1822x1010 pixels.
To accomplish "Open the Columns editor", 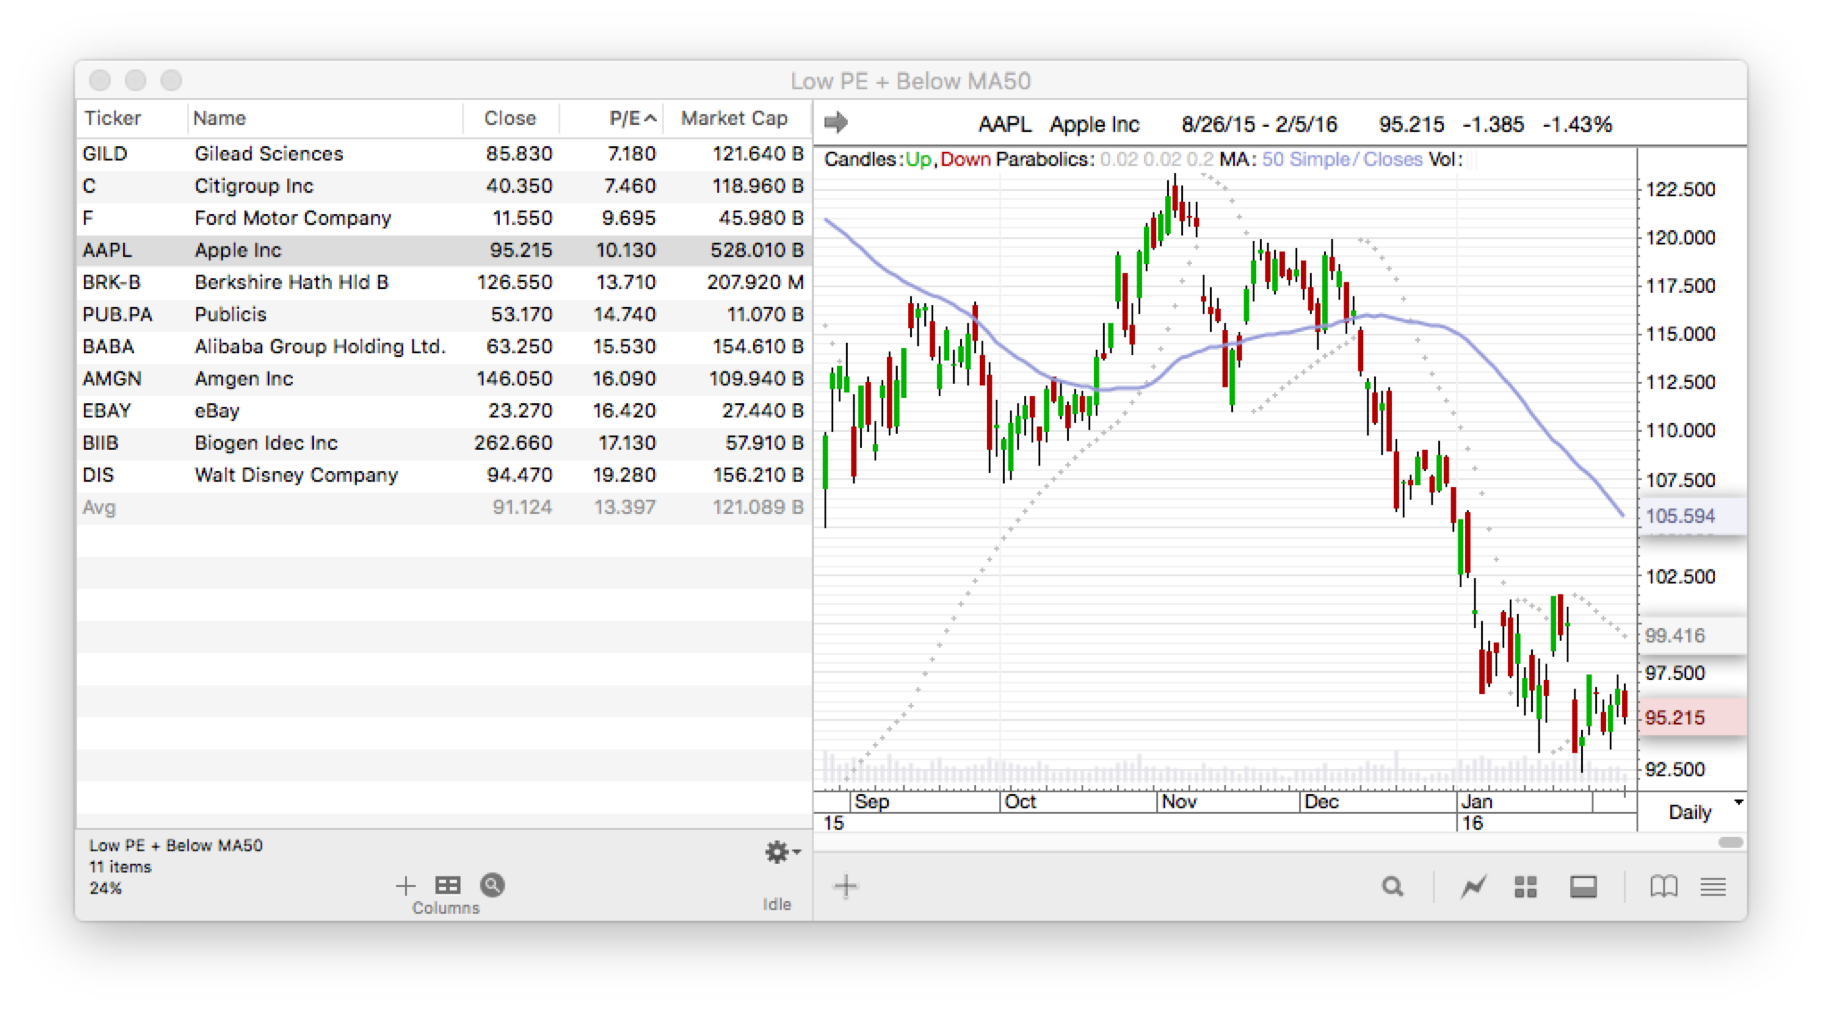I will click(446, 885).
